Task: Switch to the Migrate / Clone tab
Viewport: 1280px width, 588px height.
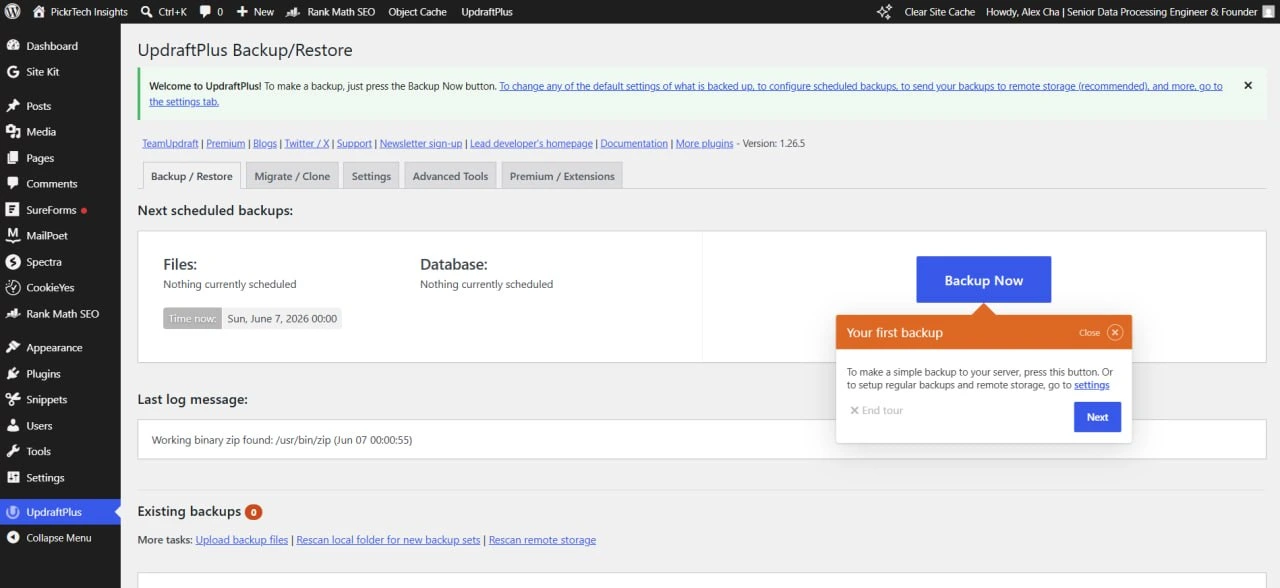Action: pos(292,176)
